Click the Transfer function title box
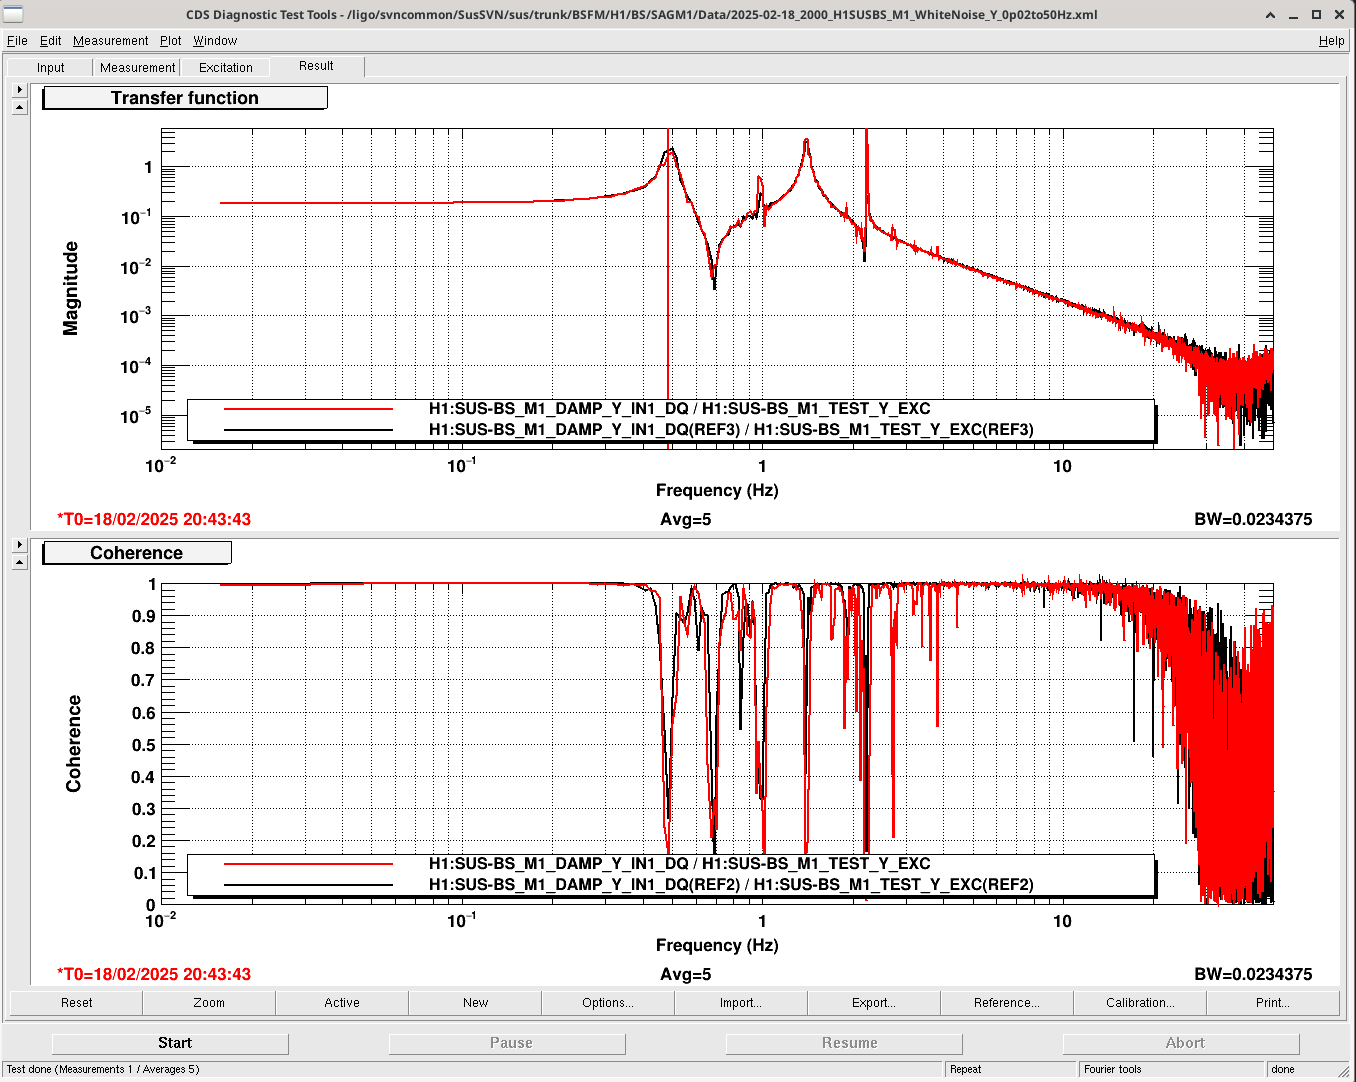The image size is (1356, 1082). tap(185, 98)
